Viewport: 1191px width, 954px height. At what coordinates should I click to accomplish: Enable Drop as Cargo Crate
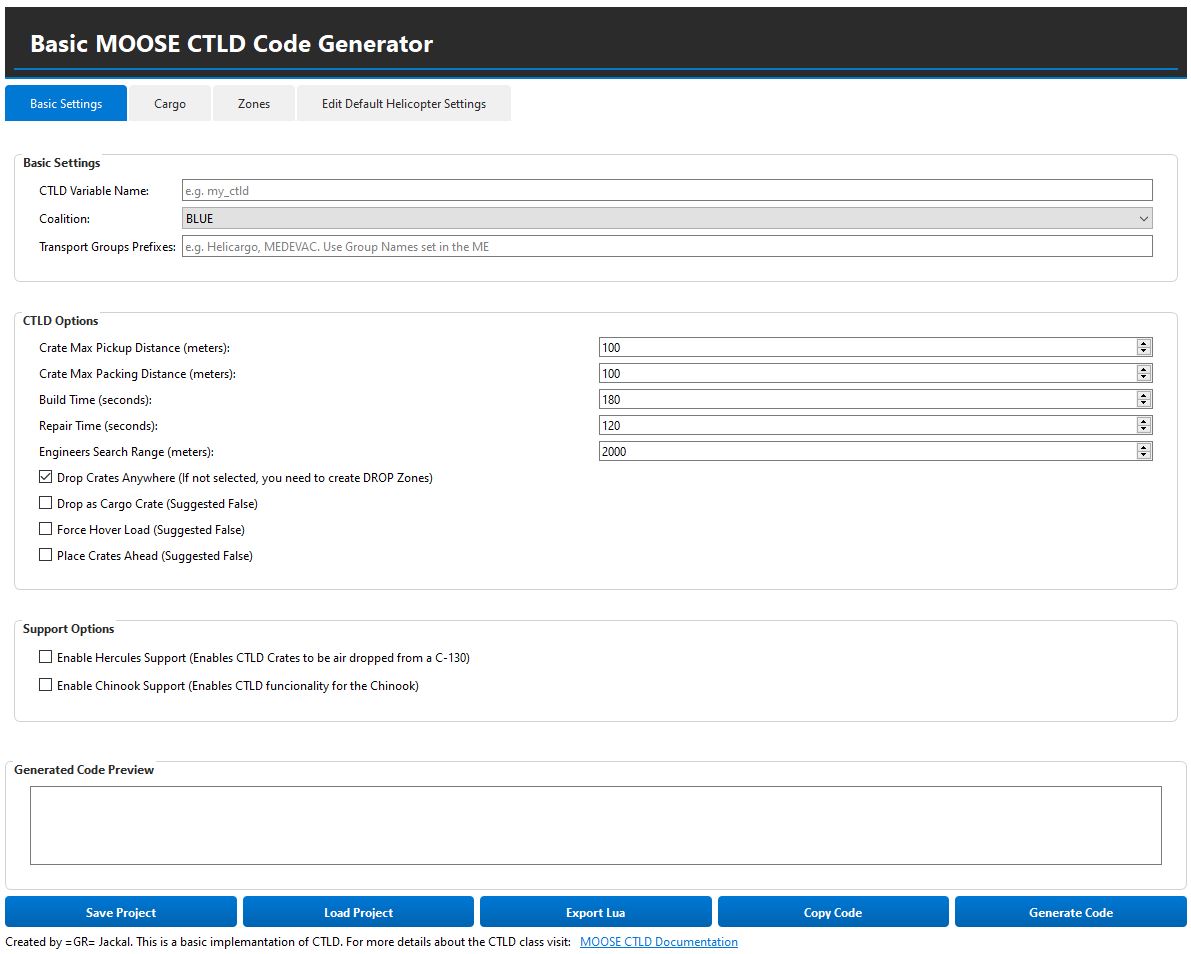point(45,503)
